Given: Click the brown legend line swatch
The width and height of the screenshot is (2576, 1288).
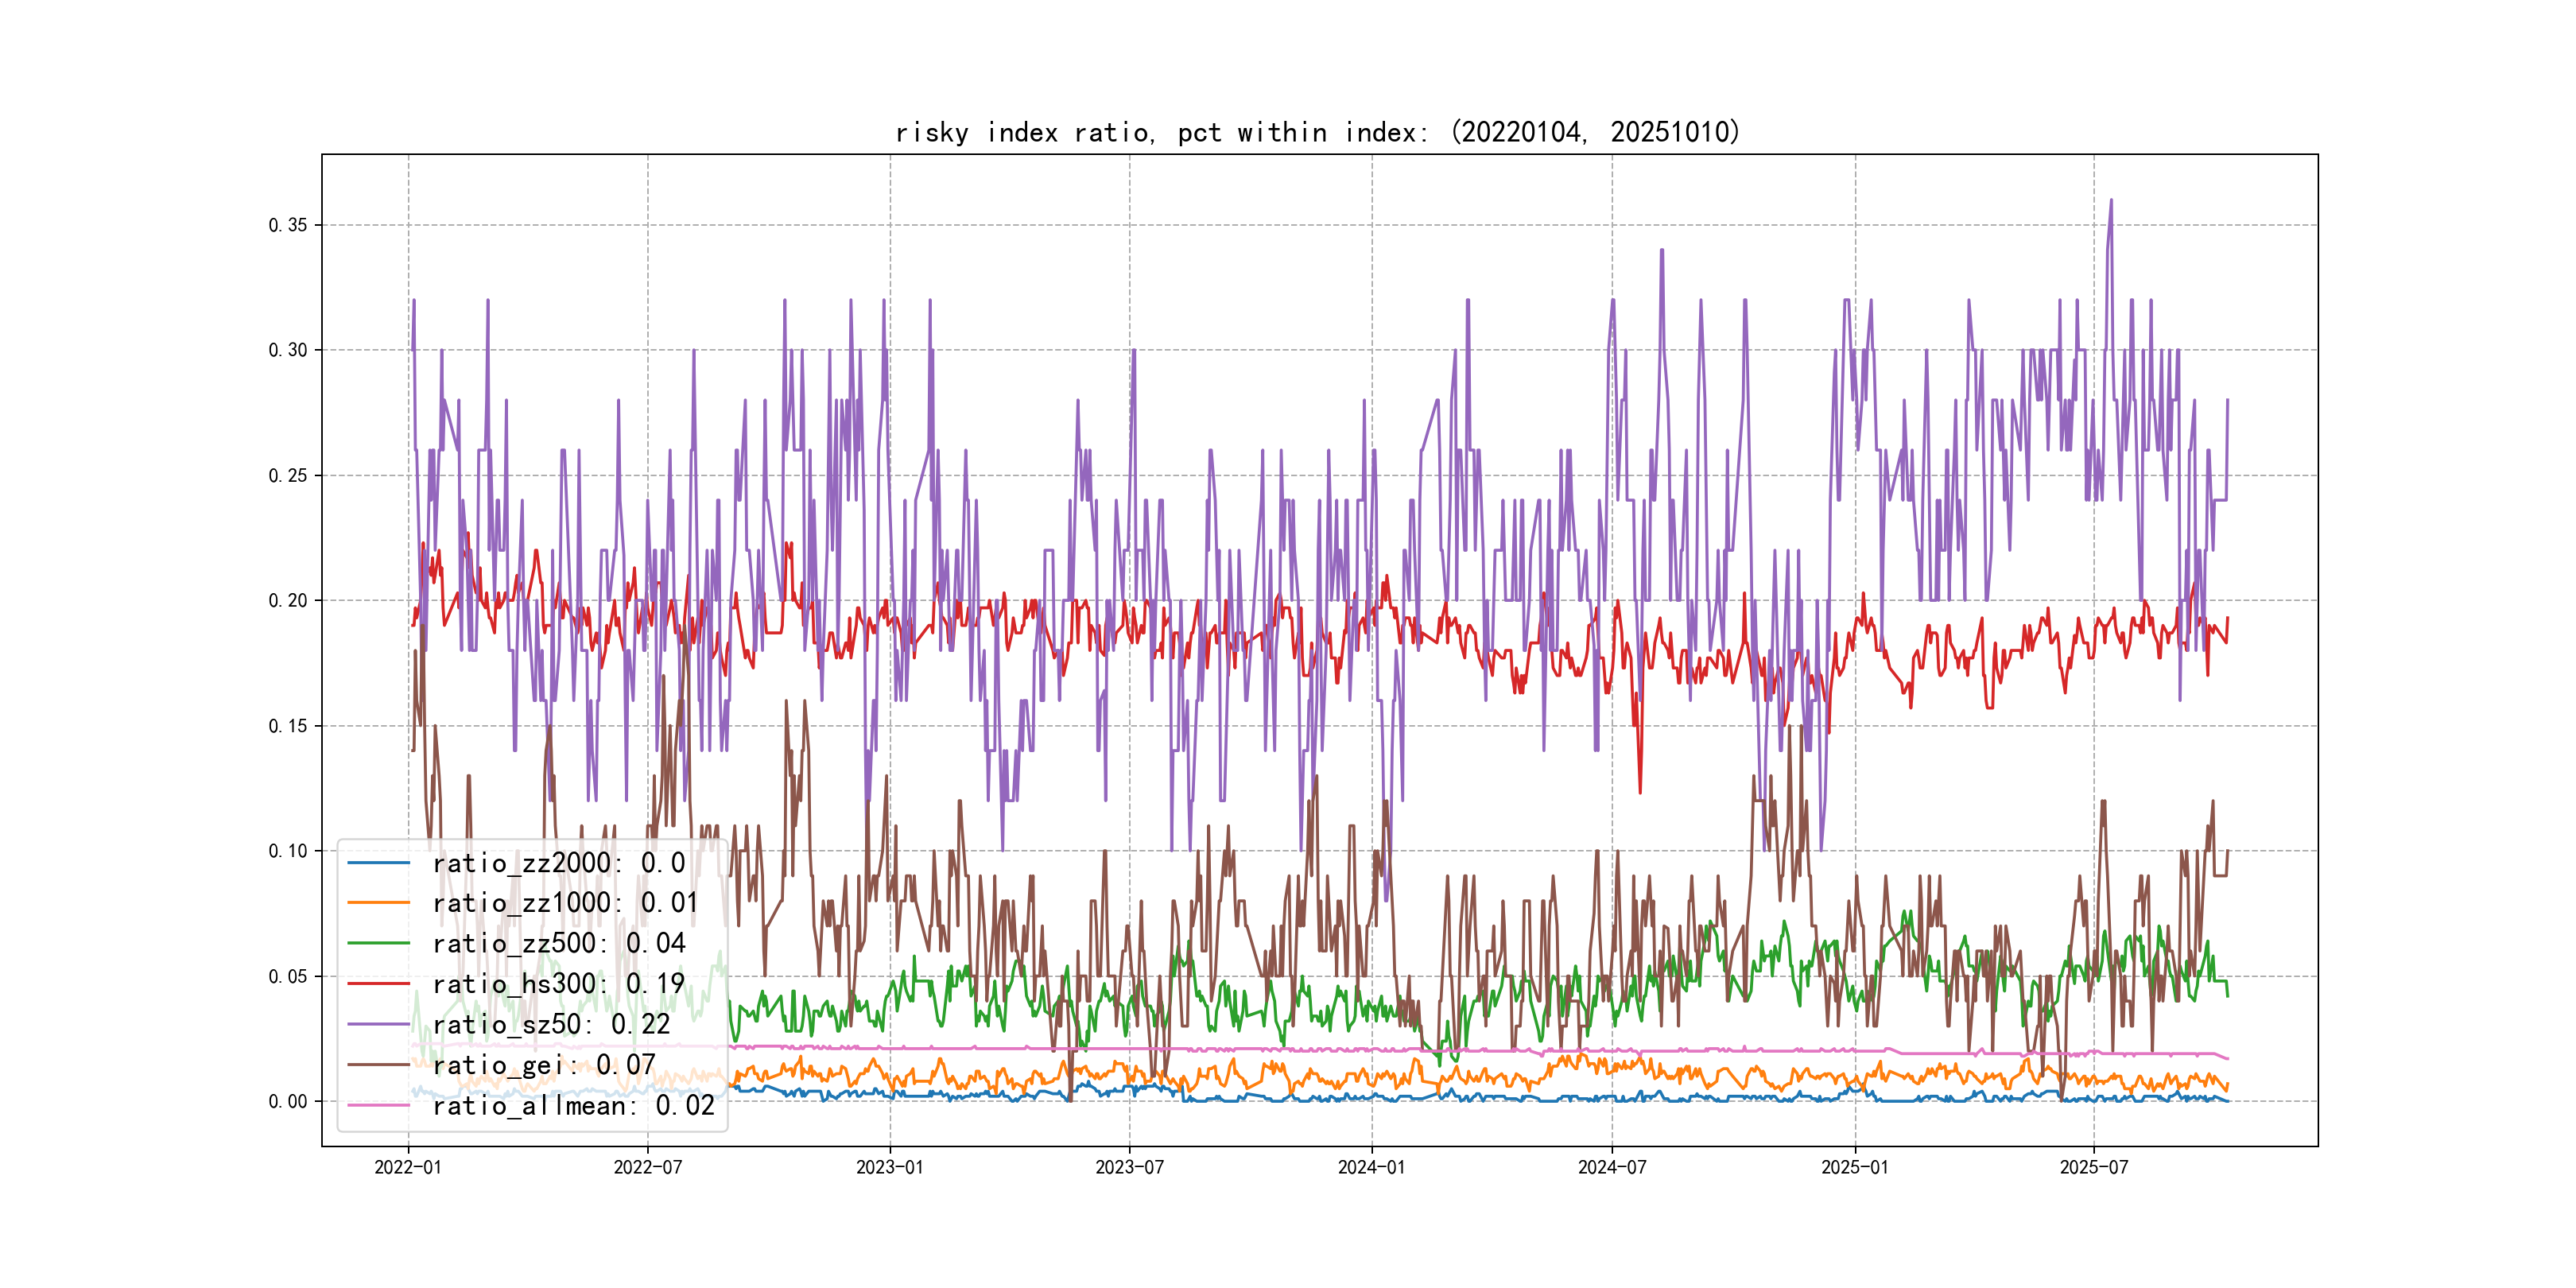Looking at the screenshot, I should click(x=378, y=1065).
